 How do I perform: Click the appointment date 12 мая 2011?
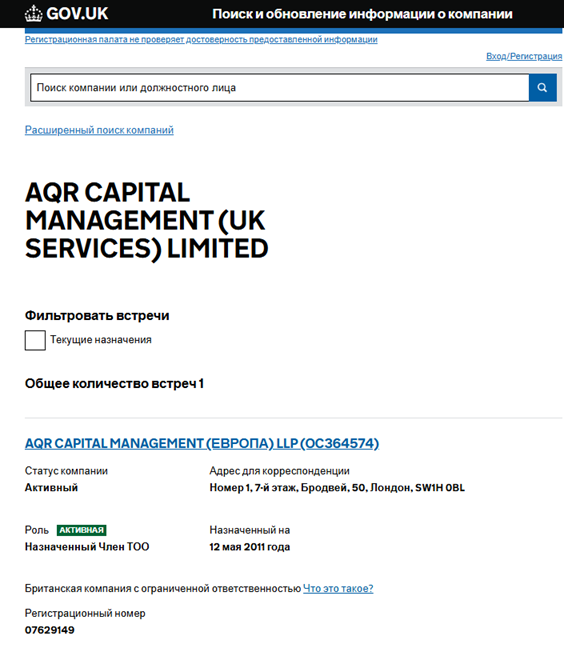[x=250, y=547]
